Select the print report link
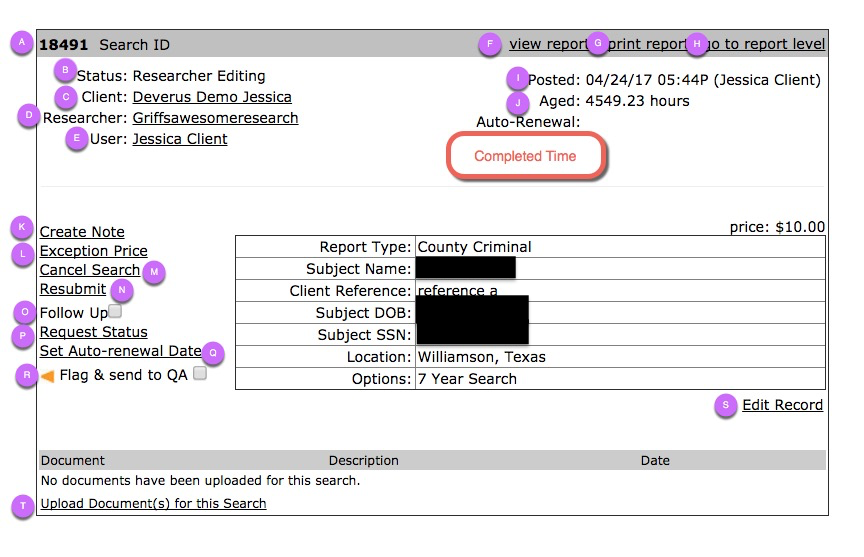The width and height of the screenshot is (864, 557). click(x=647, y=44)
